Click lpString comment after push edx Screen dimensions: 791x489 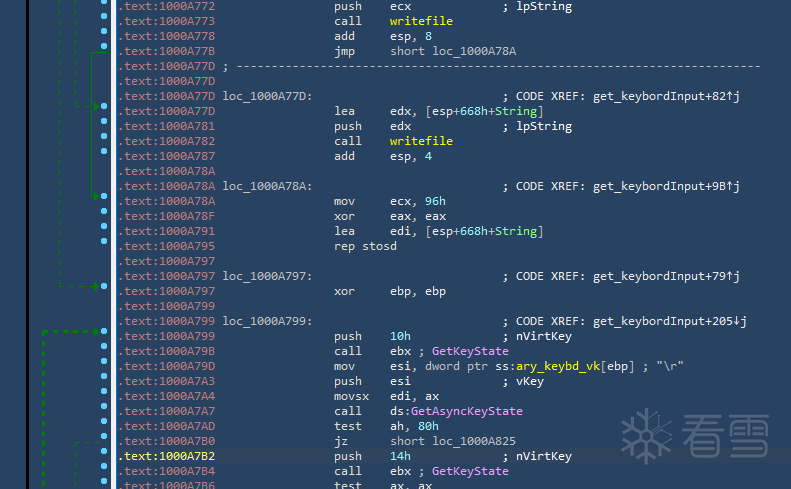544,126
